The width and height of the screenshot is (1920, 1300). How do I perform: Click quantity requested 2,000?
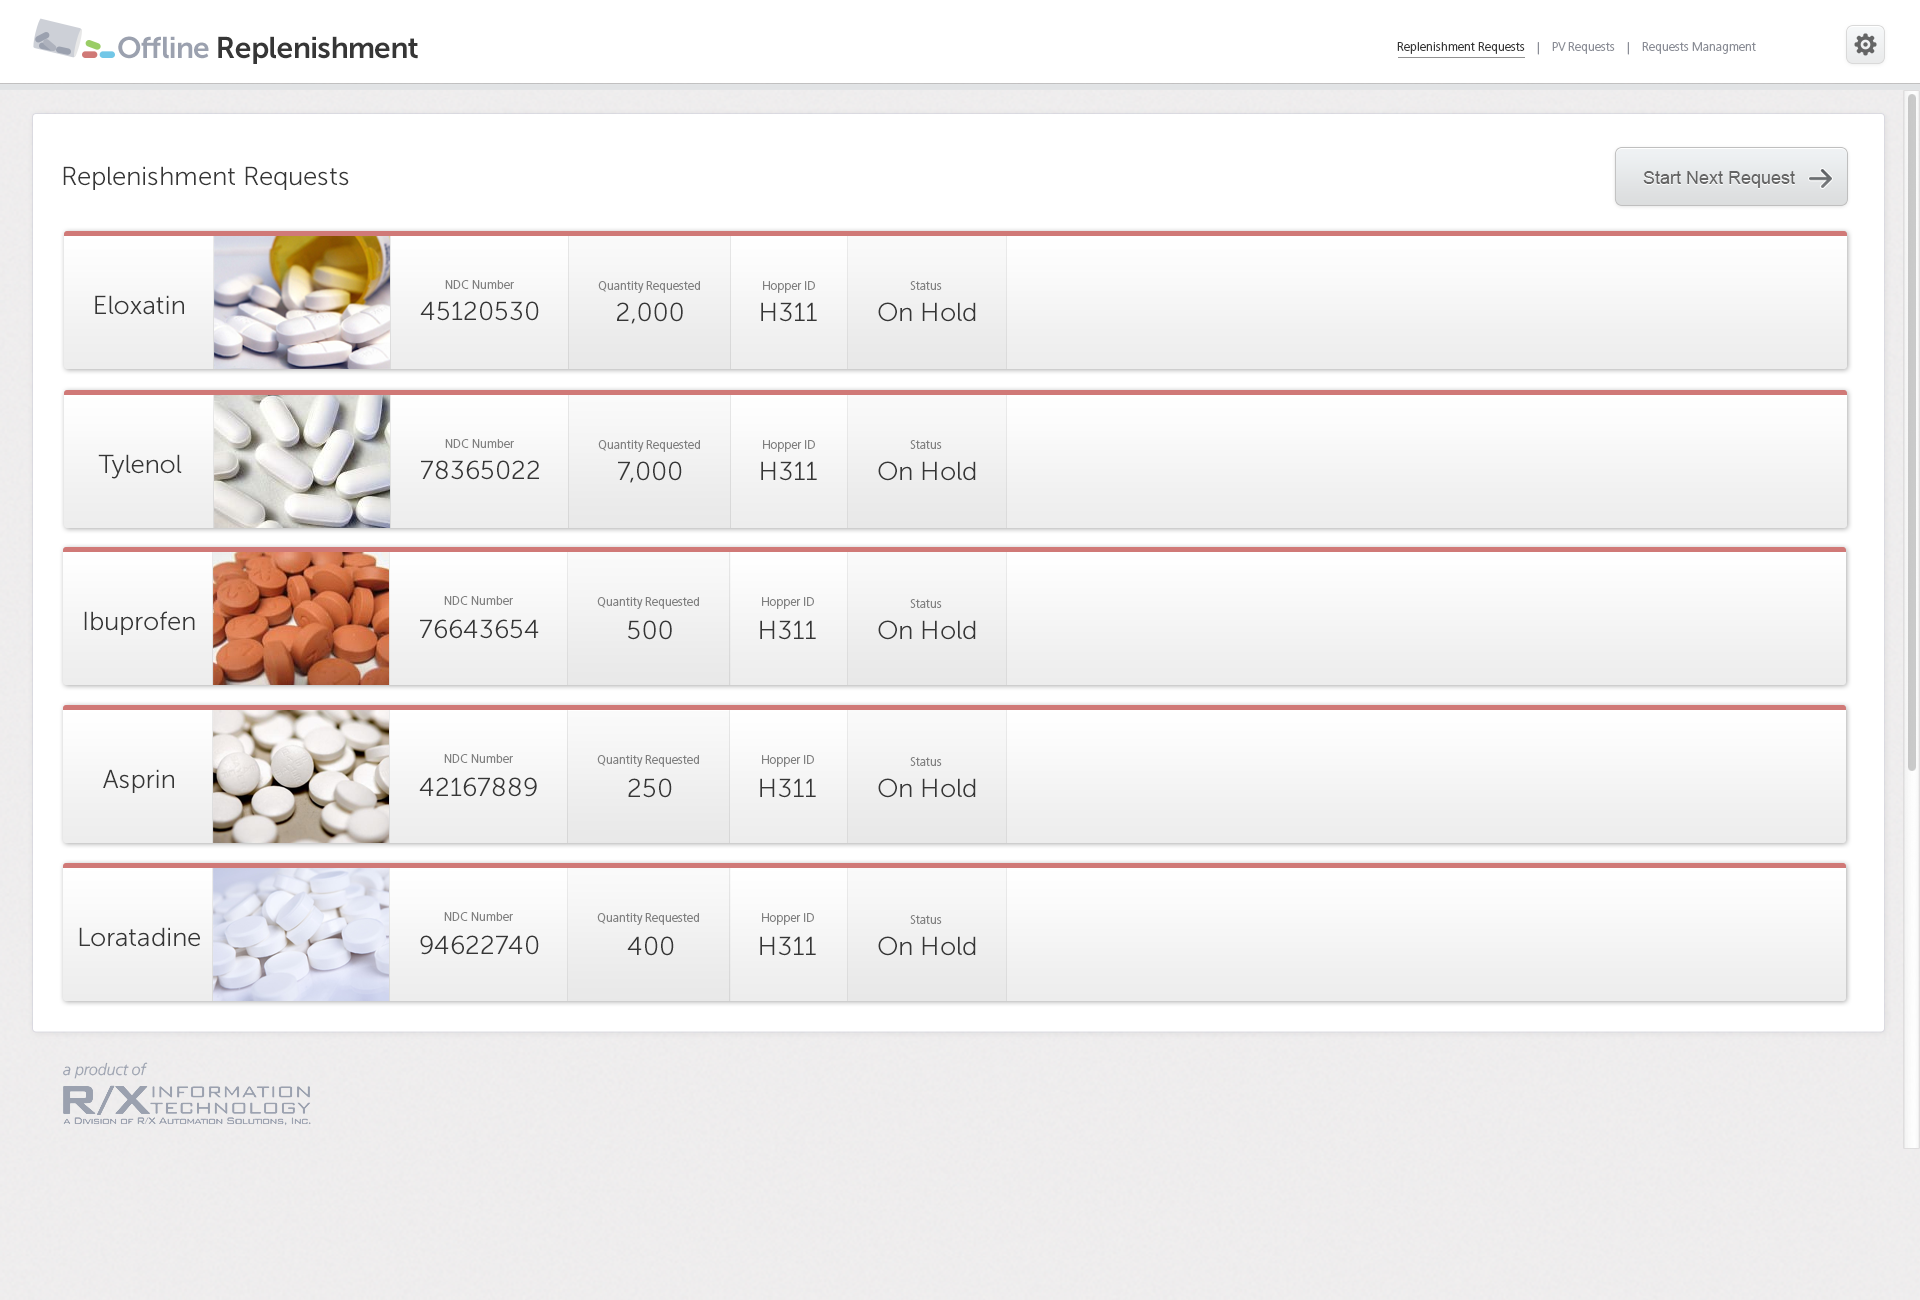tap(650, 312)
